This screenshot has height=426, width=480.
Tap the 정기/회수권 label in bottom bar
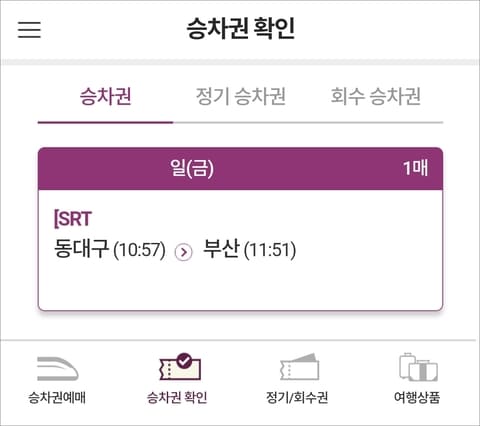297,398
